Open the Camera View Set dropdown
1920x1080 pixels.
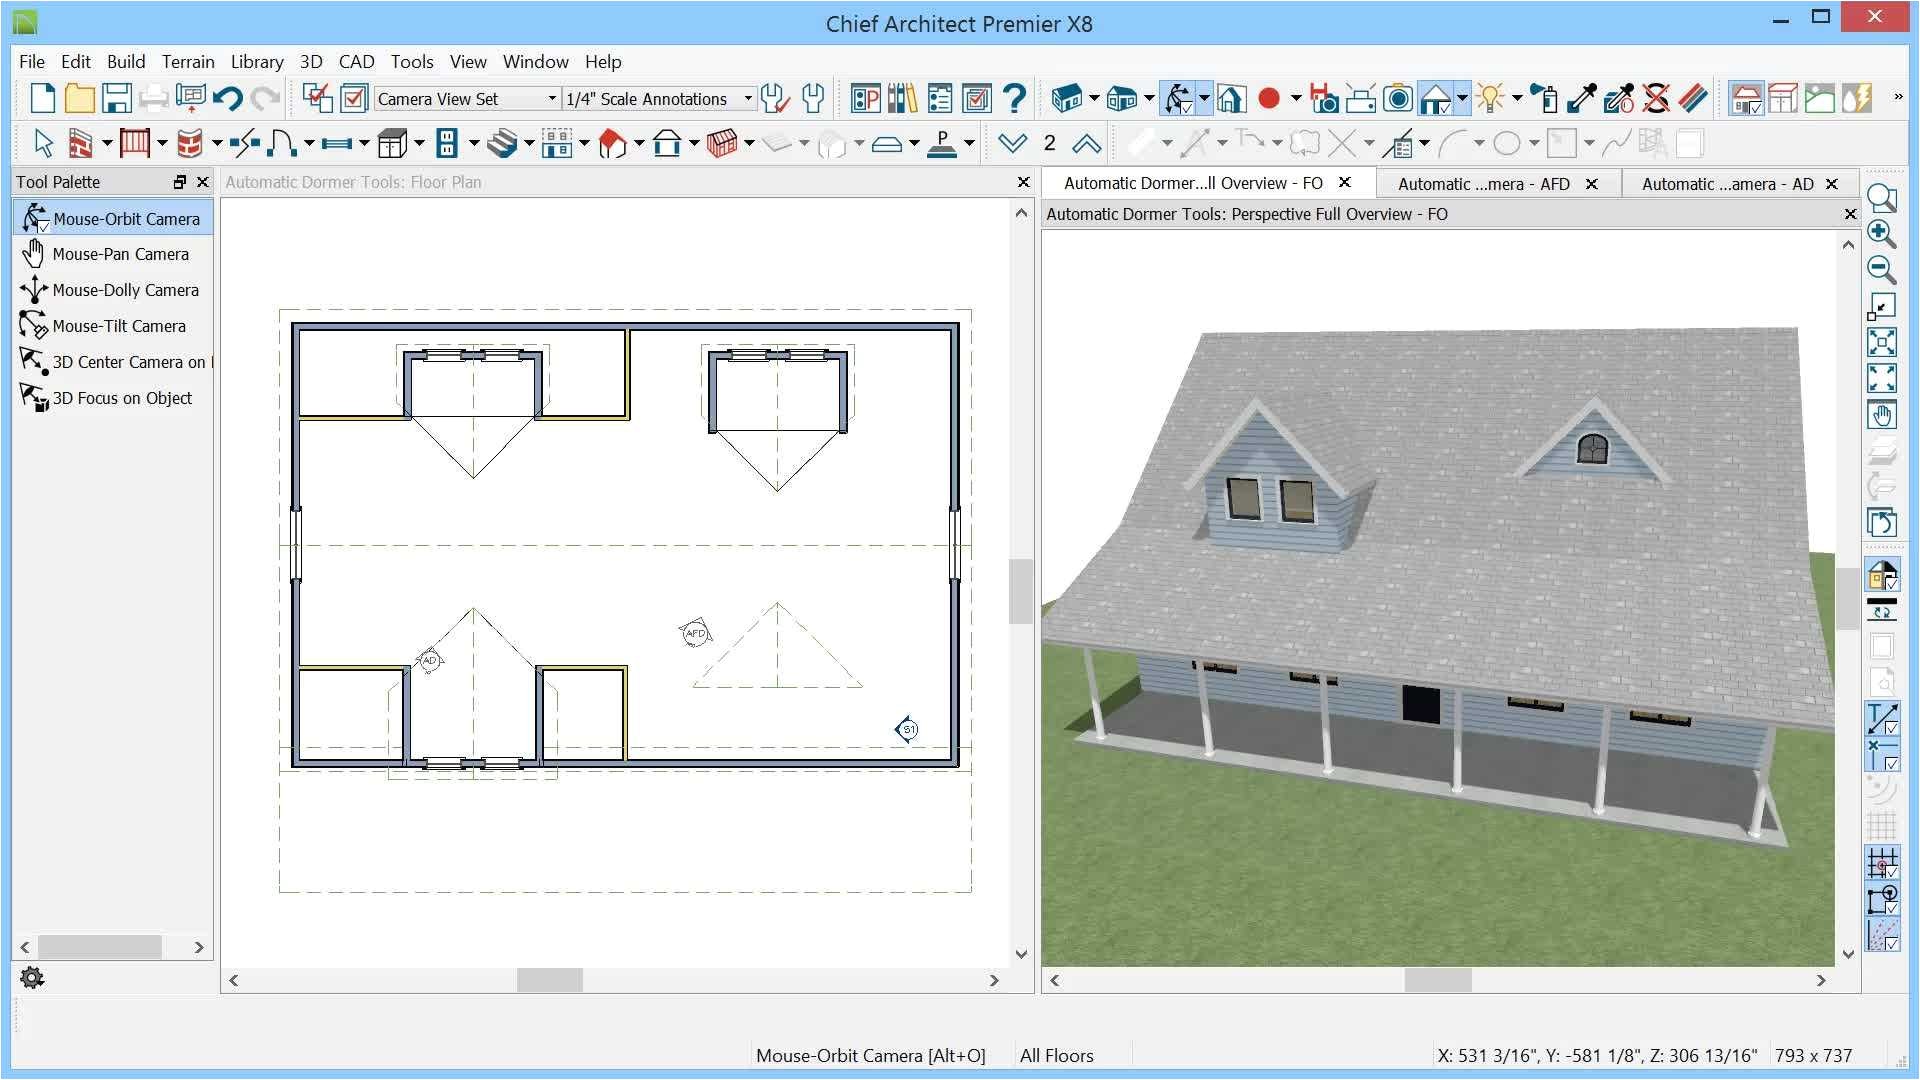(x=551, y=98)
